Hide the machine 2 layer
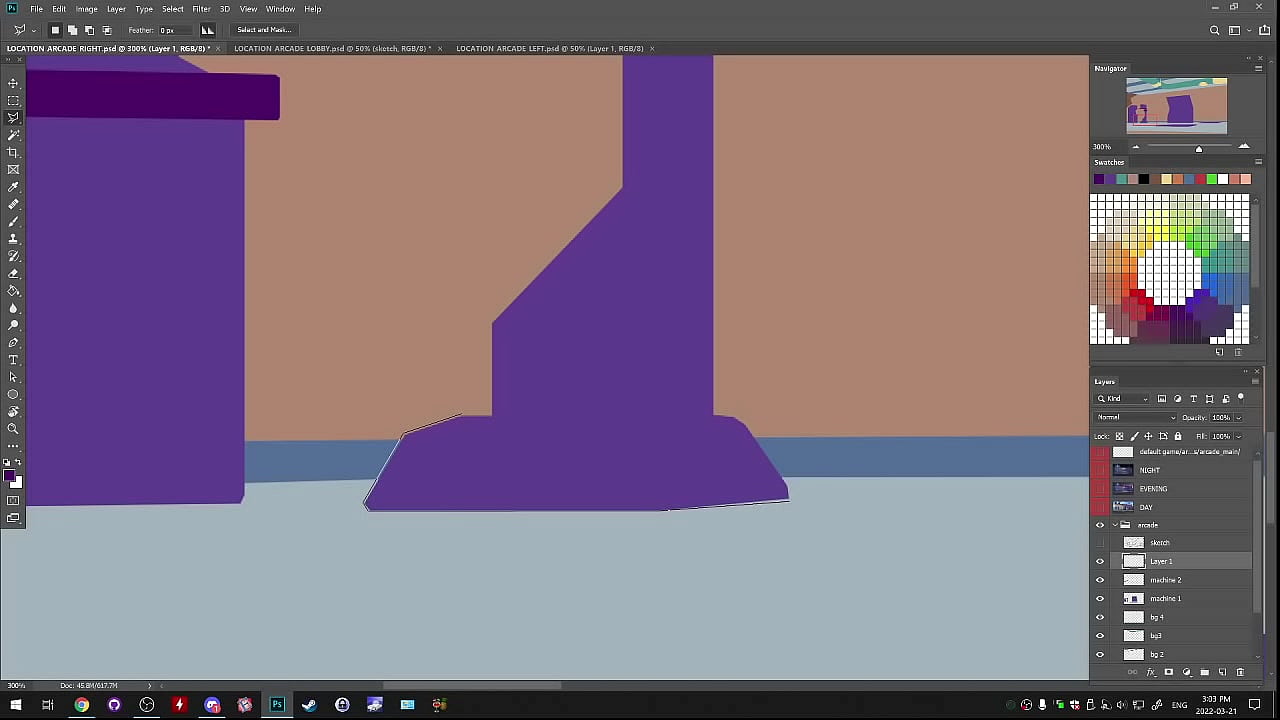 click(1100, 580)
